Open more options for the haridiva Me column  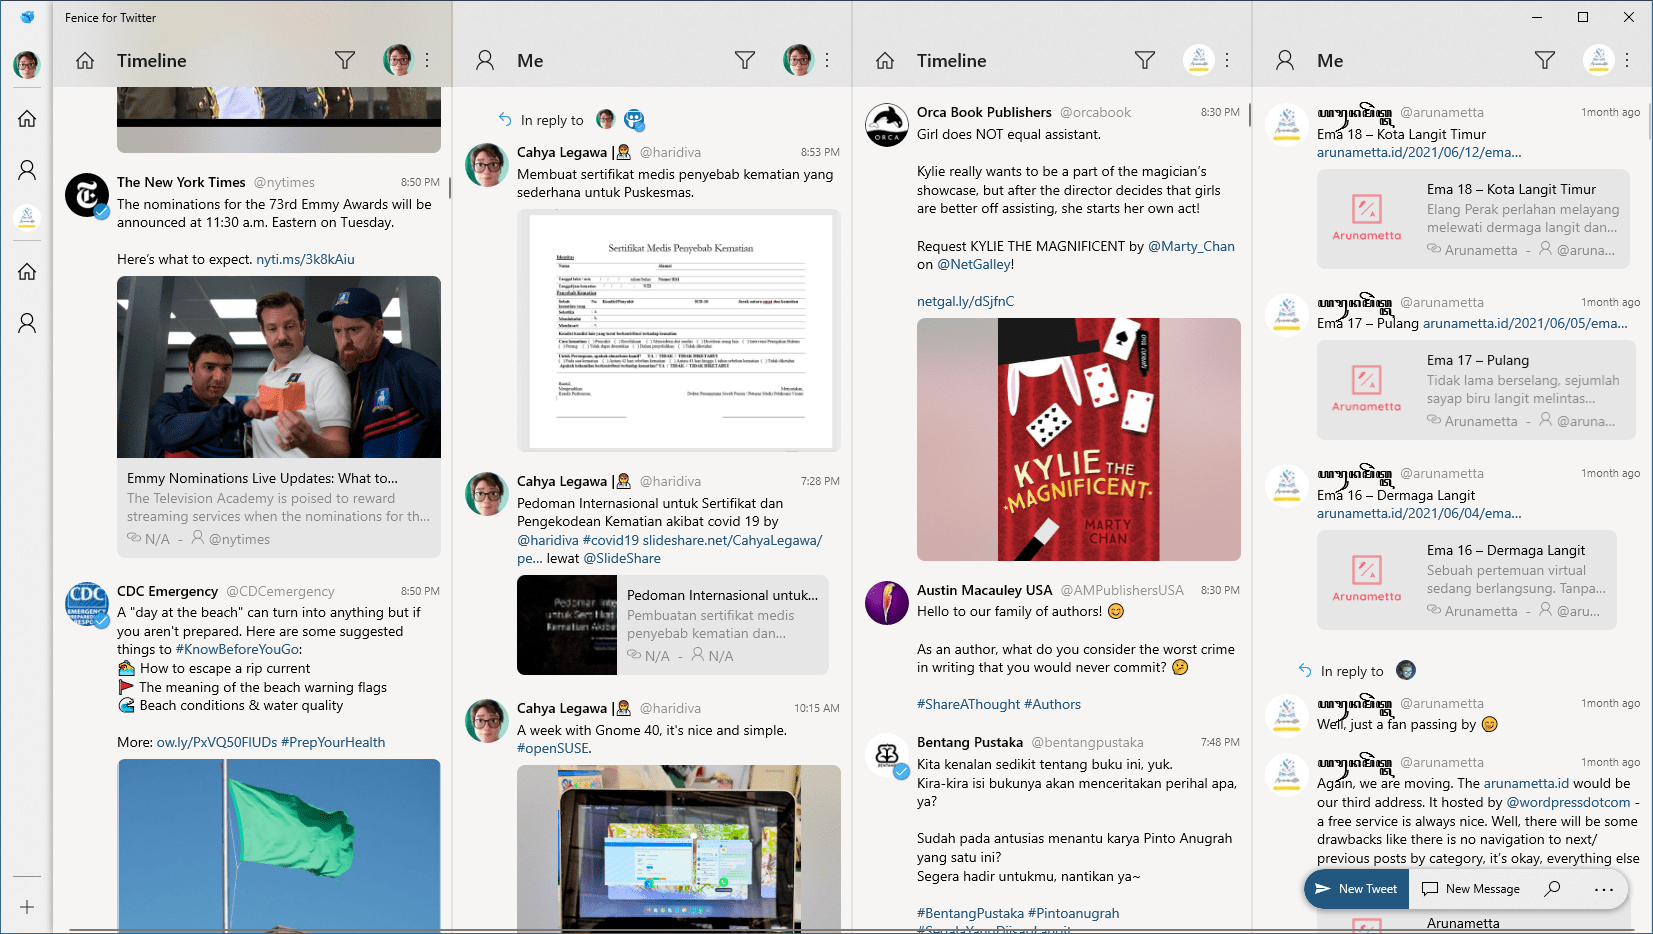[827, 61]
